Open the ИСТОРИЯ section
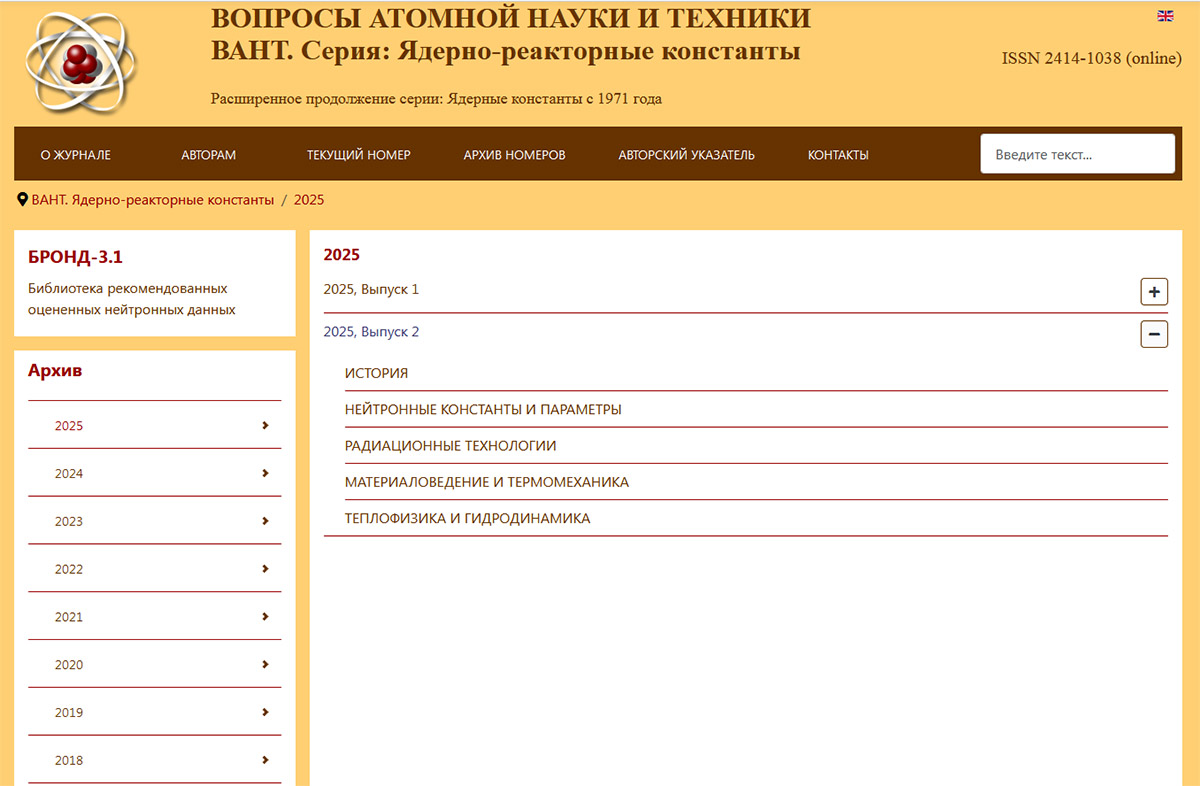 coord(376,373)
